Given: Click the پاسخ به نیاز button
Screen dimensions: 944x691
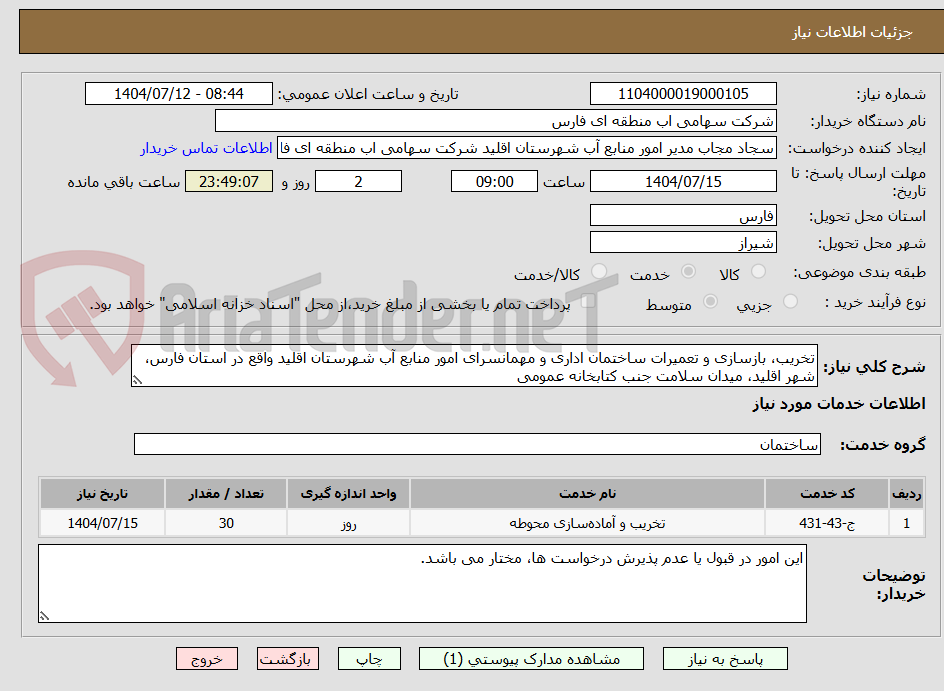Looking at the screenshot, I should coord(725,658).
